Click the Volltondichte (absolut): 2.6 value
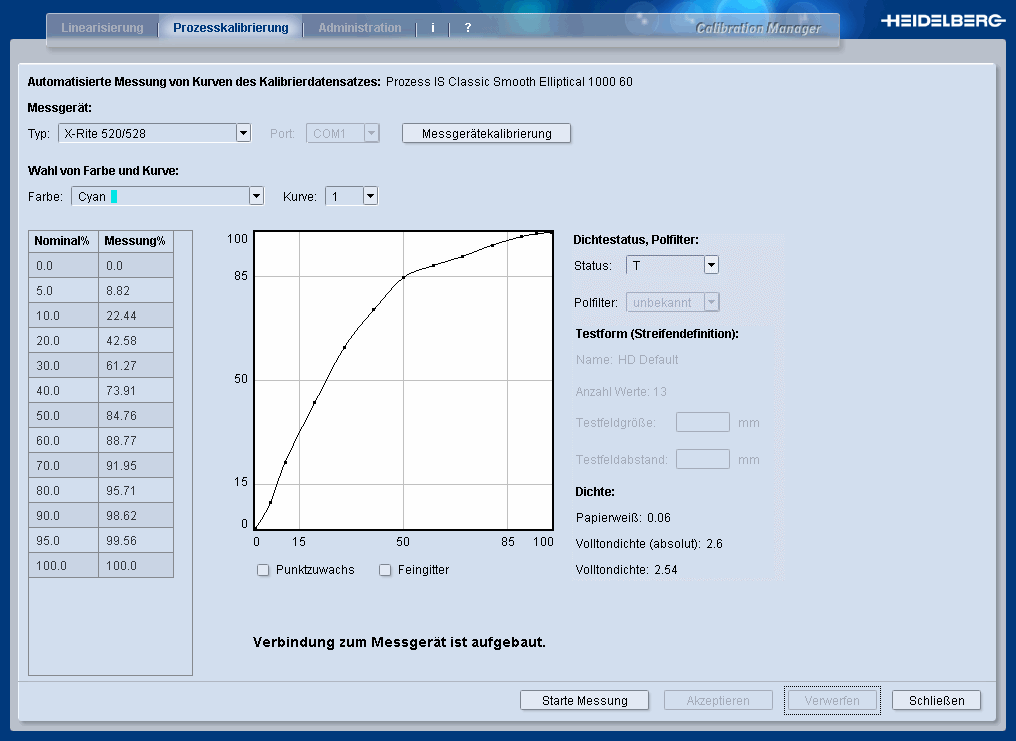The image size is (1016, 741). [x=649, y=543]
